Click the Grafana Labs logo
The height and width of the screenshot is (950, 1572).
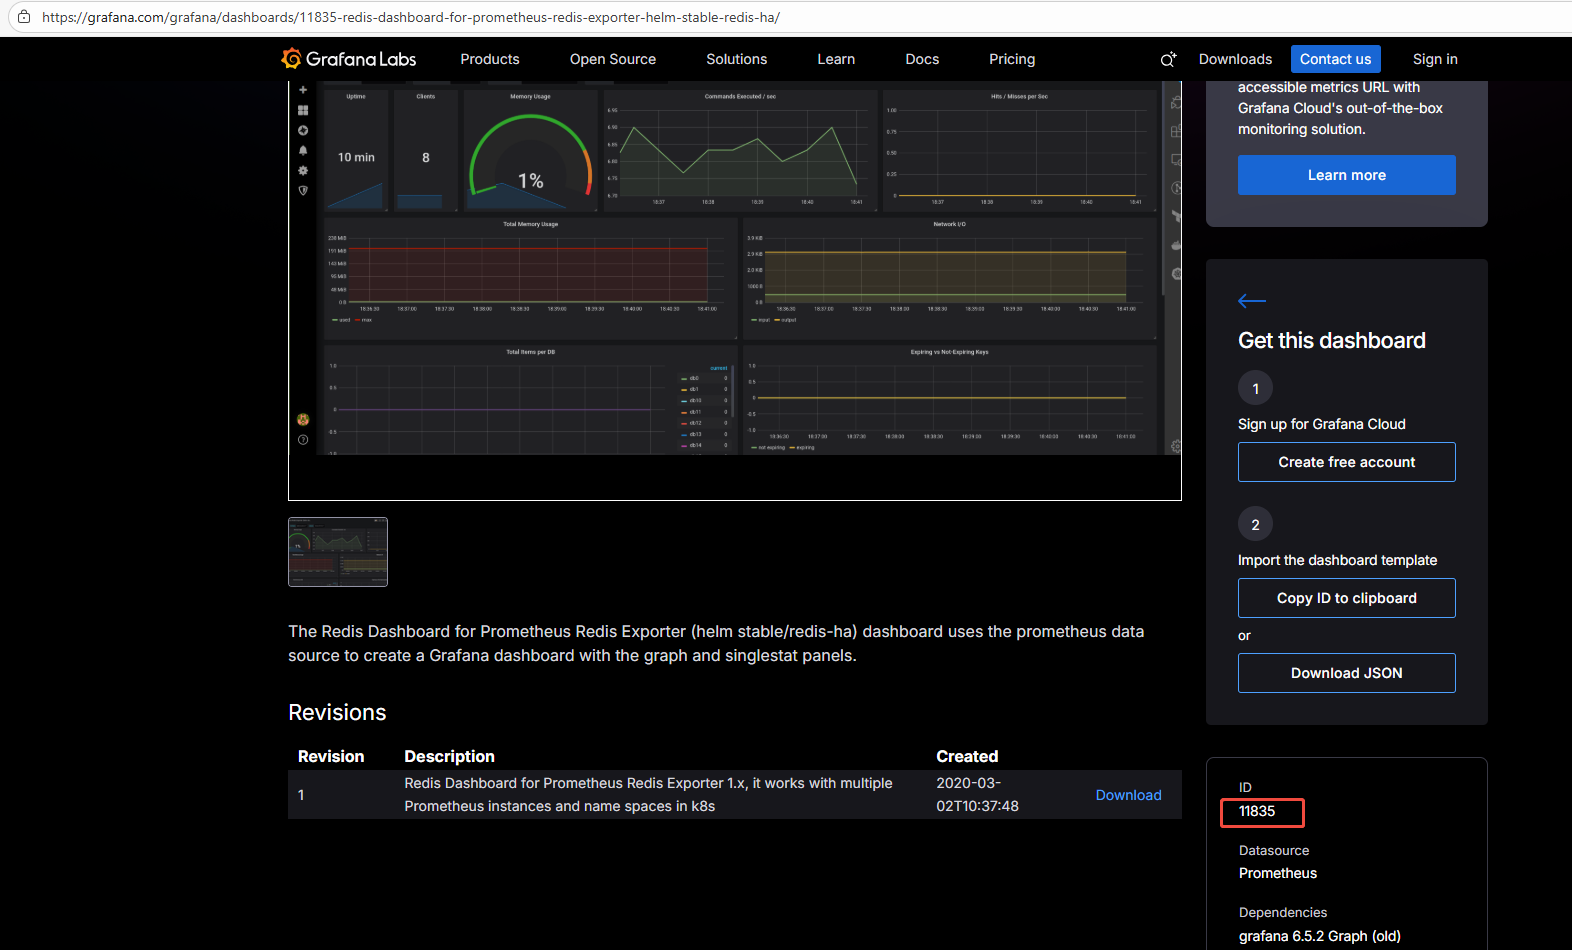tap(349, 59)
